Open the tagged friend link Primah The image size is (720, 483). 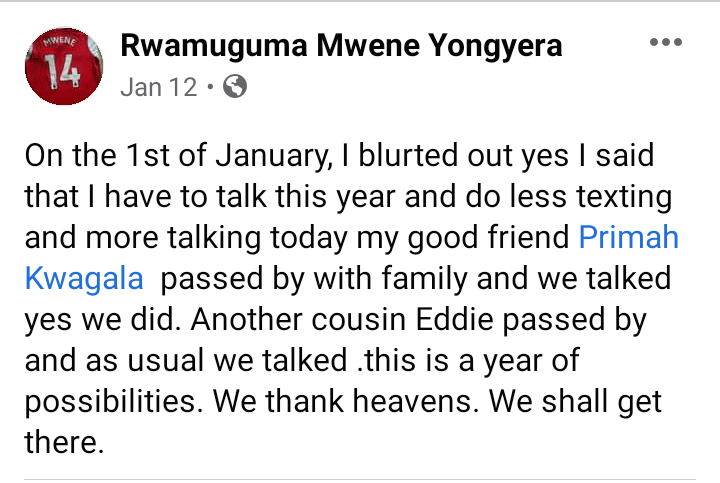pos(629,238)
